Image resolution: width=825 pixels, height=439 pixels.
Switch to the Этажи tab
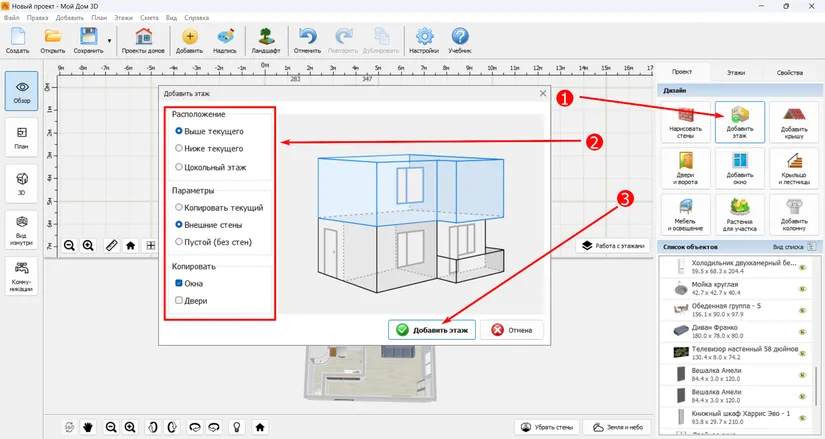click(x=736, y=73)
